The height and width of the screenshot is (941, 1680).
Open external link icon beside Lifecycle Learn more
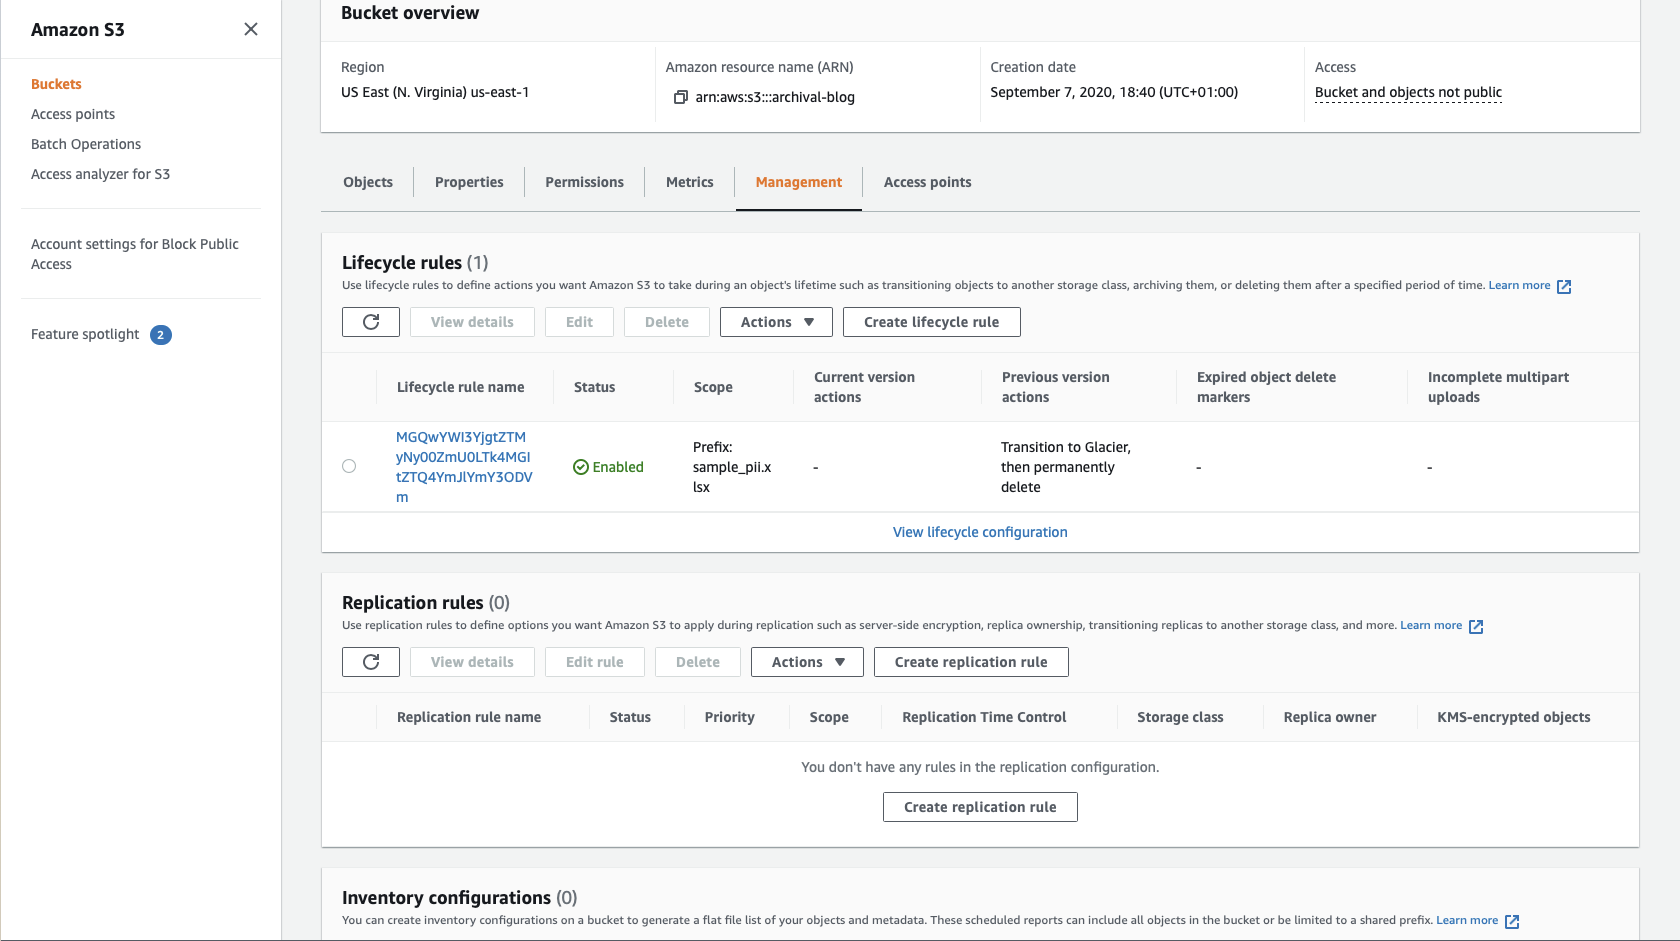(x=1564, y=286)
